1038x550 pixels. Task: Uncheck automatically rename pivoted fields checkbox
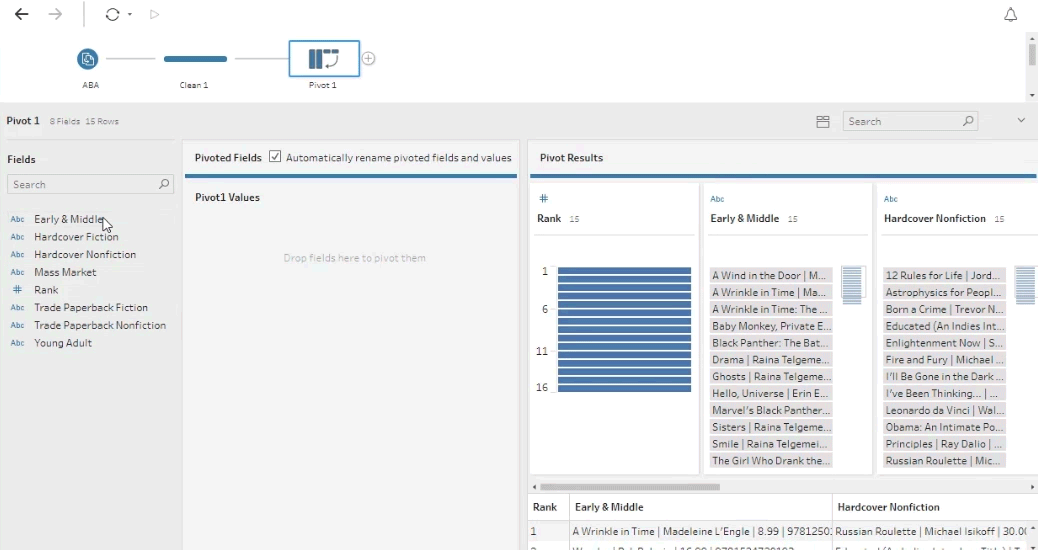coord(275,157)
